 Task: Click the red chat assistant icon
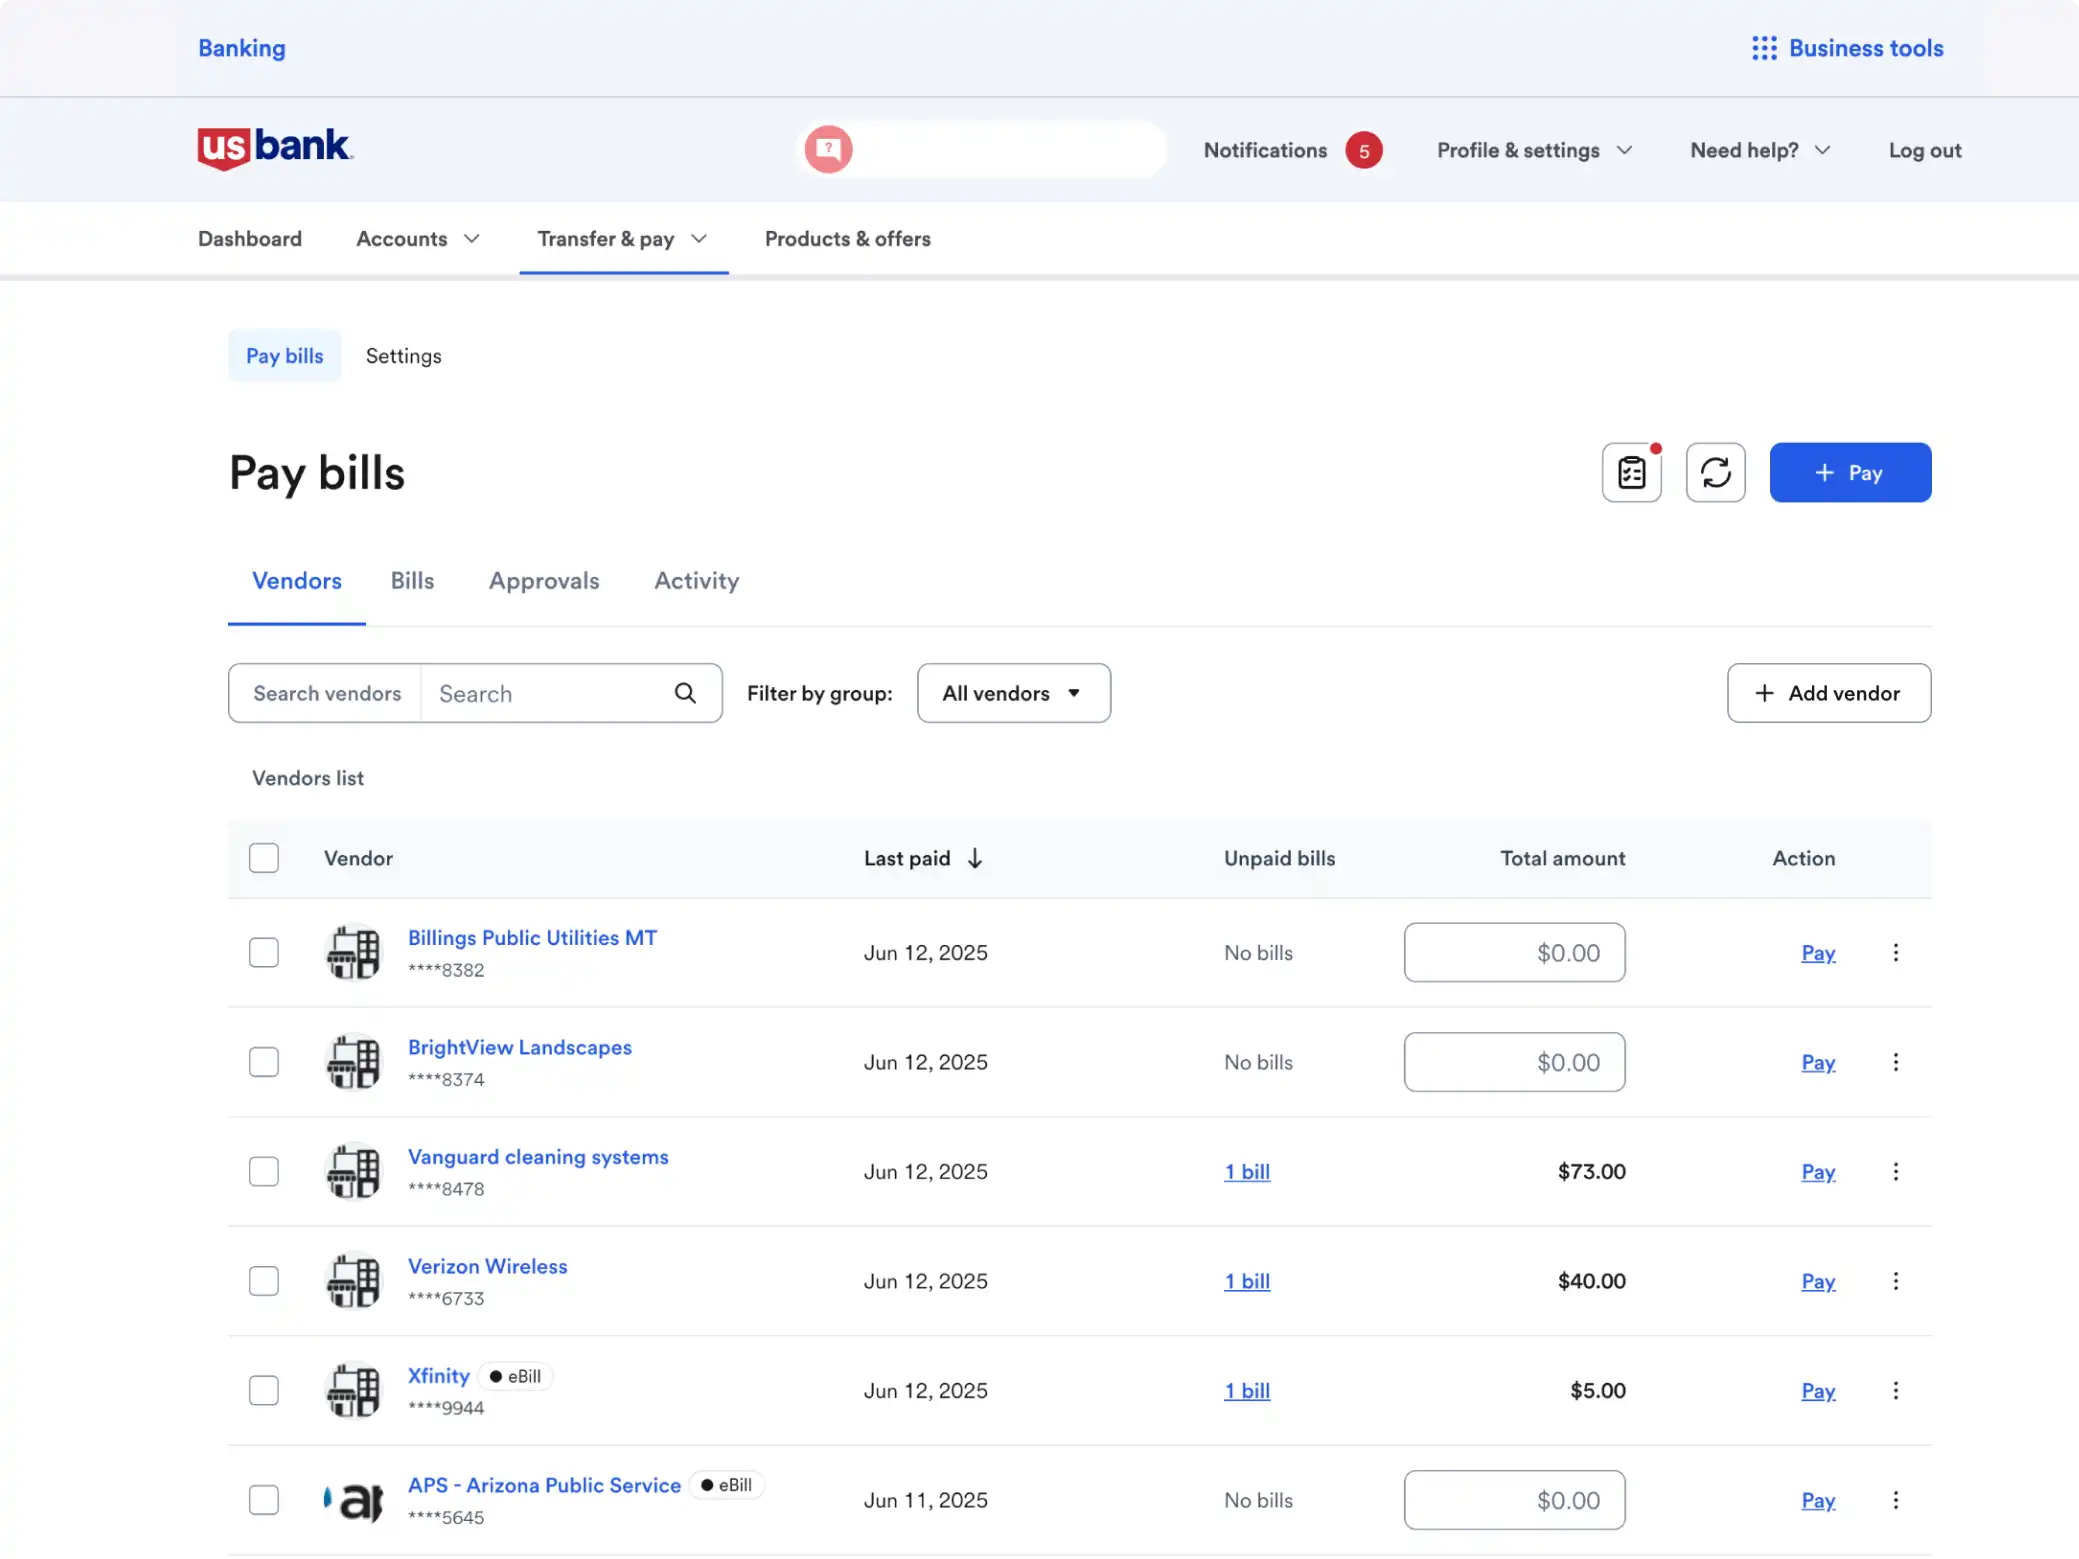click(x=828, y=150)
